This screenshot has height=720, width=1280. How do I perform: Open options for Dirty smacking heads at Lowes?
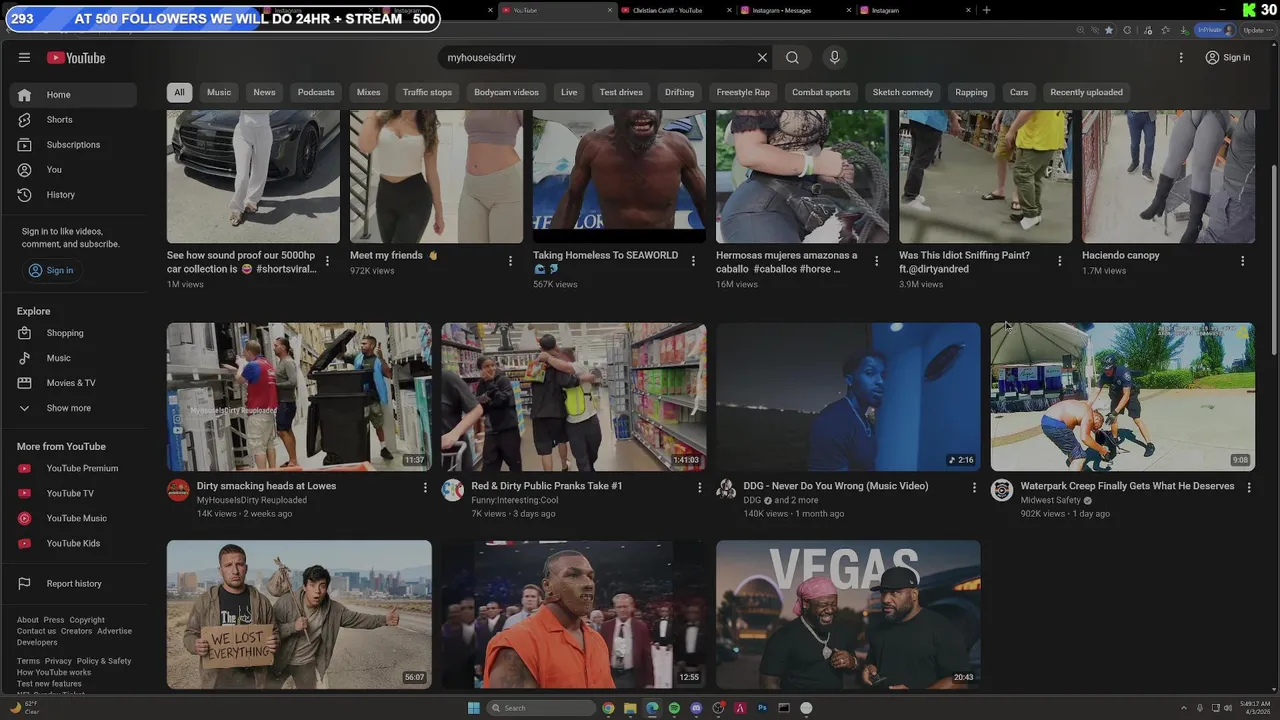(425, 487)
